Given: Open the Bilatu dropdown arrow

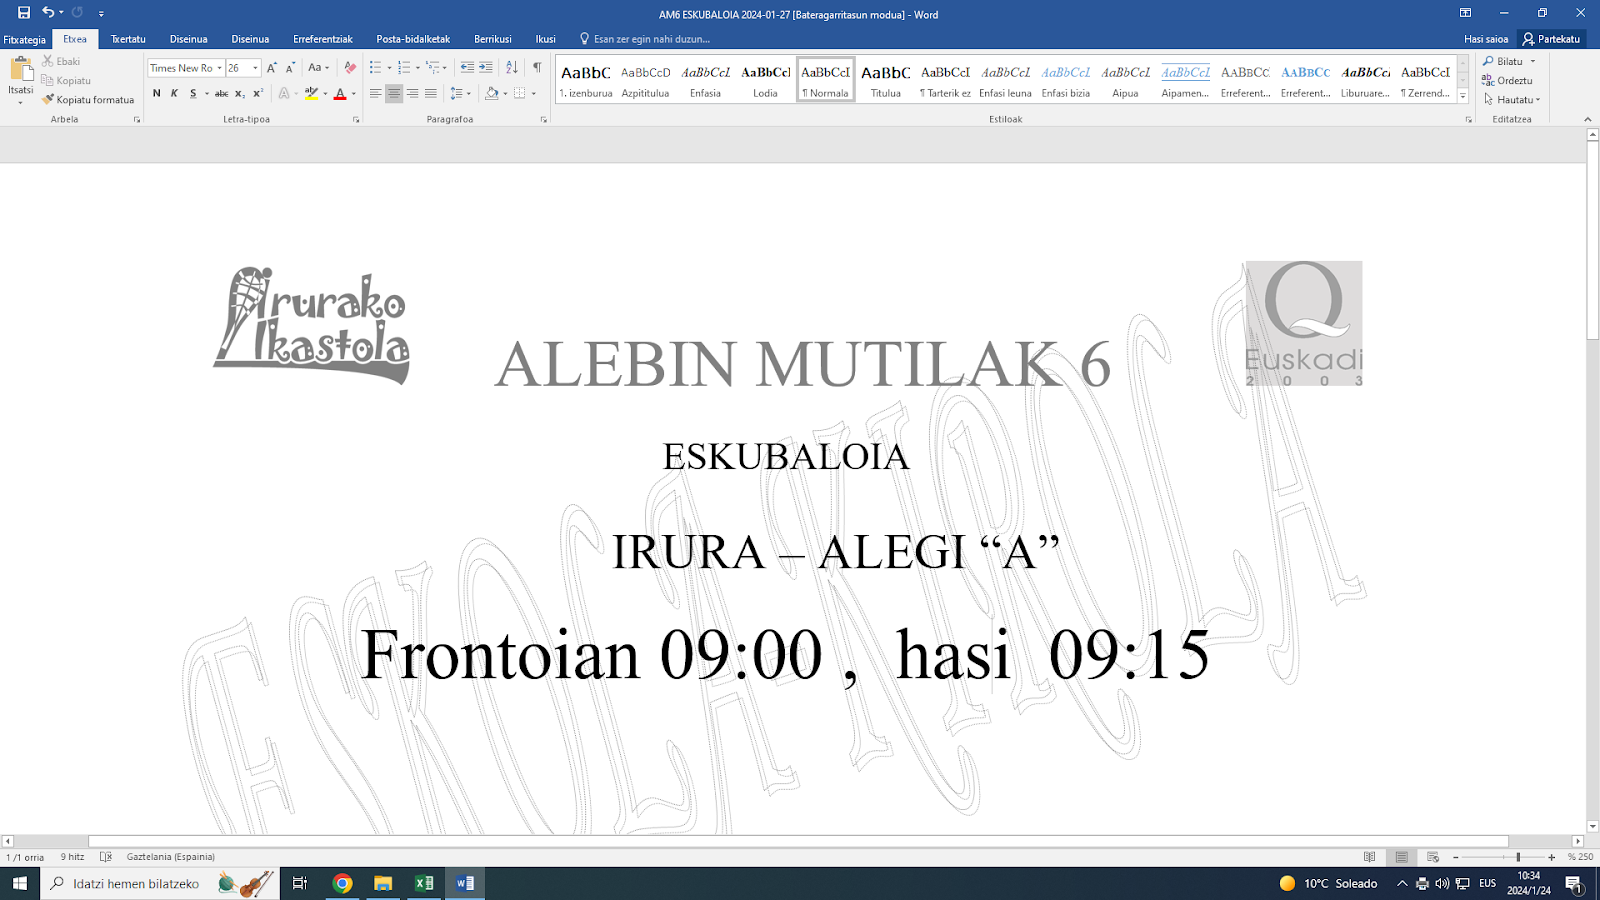Looking at the screenshot, I should [1533, 62].
